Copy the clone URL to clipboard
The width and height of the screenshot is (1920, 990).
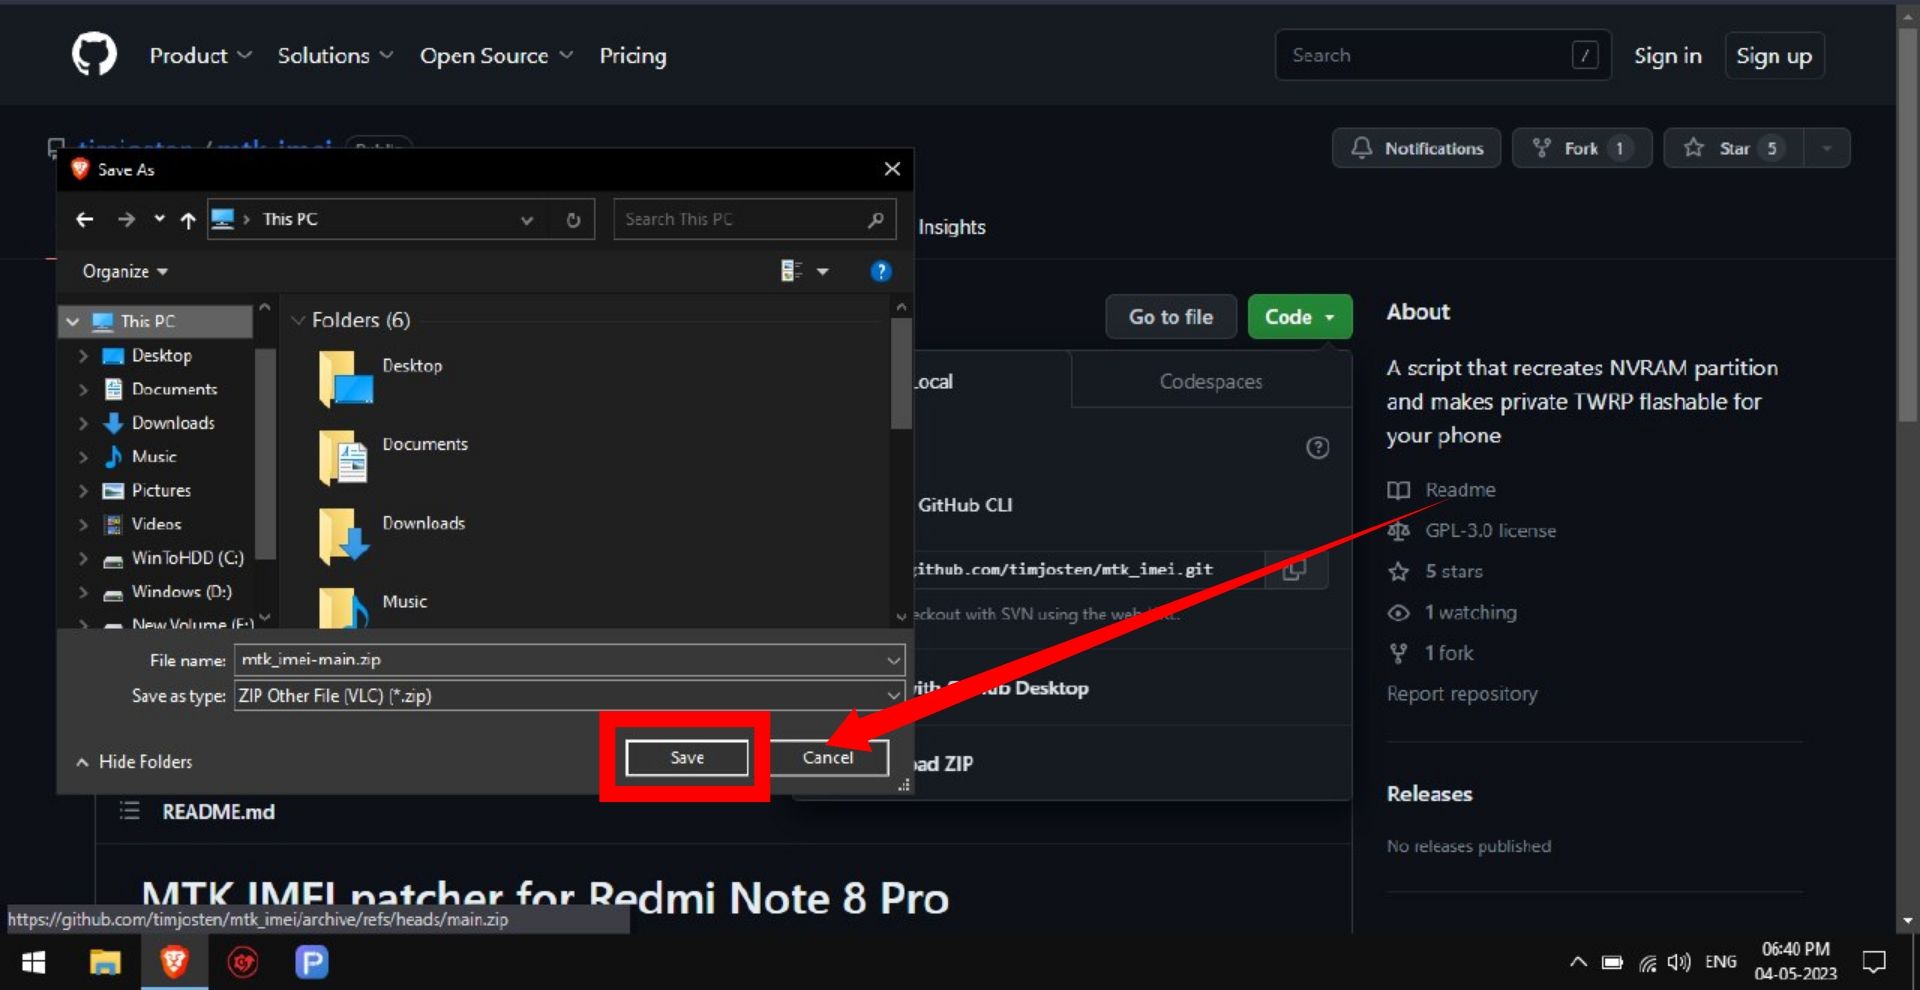1295,569
